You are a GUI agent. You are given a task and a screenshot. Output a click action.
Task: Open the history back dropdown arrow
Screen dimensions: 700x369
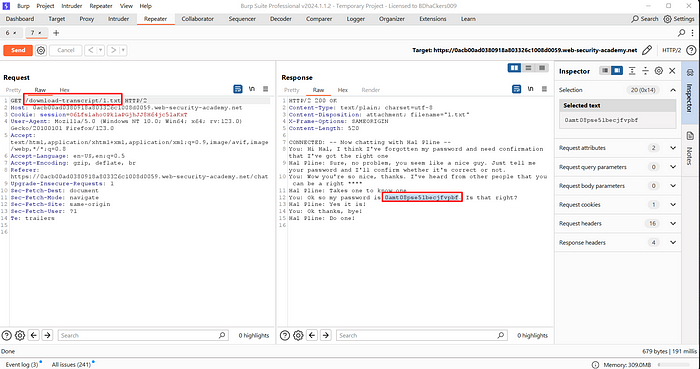(x=101, y=50)
